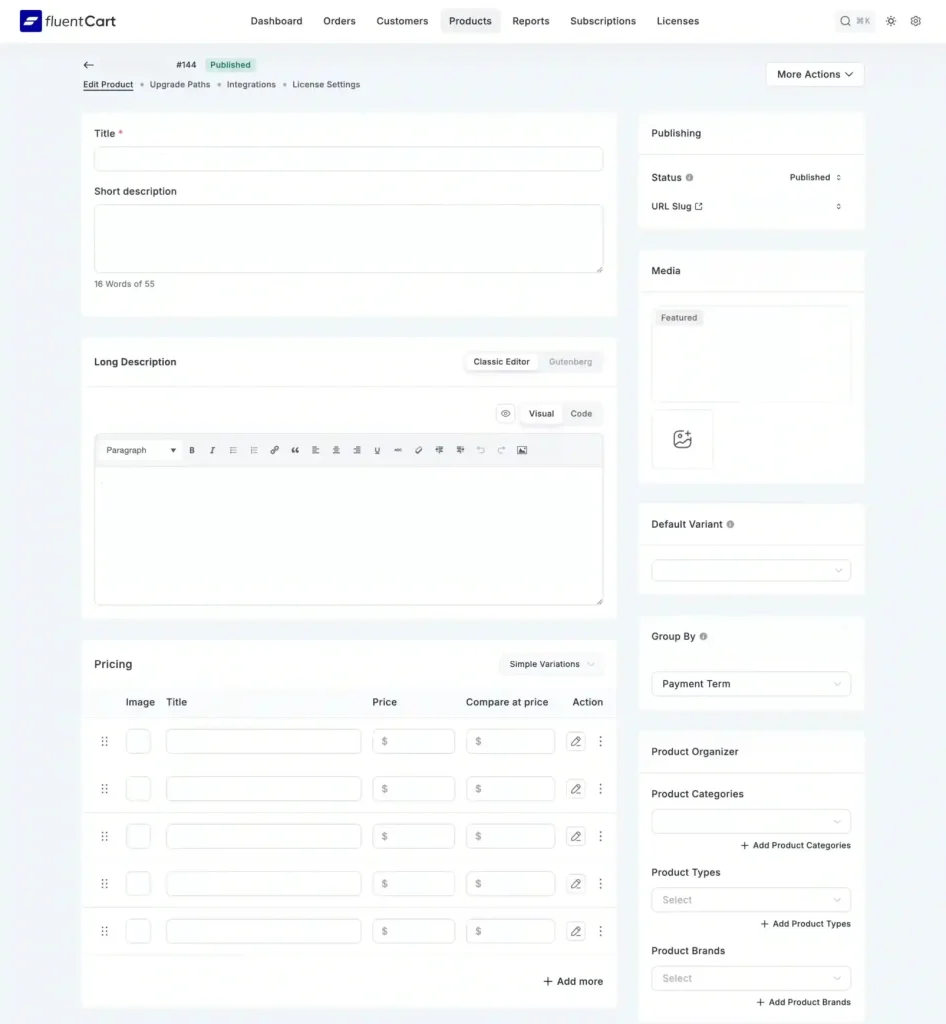946x1024 pixels.
Task: Open the Default Variant dropdown
Action: coord(750,569)
